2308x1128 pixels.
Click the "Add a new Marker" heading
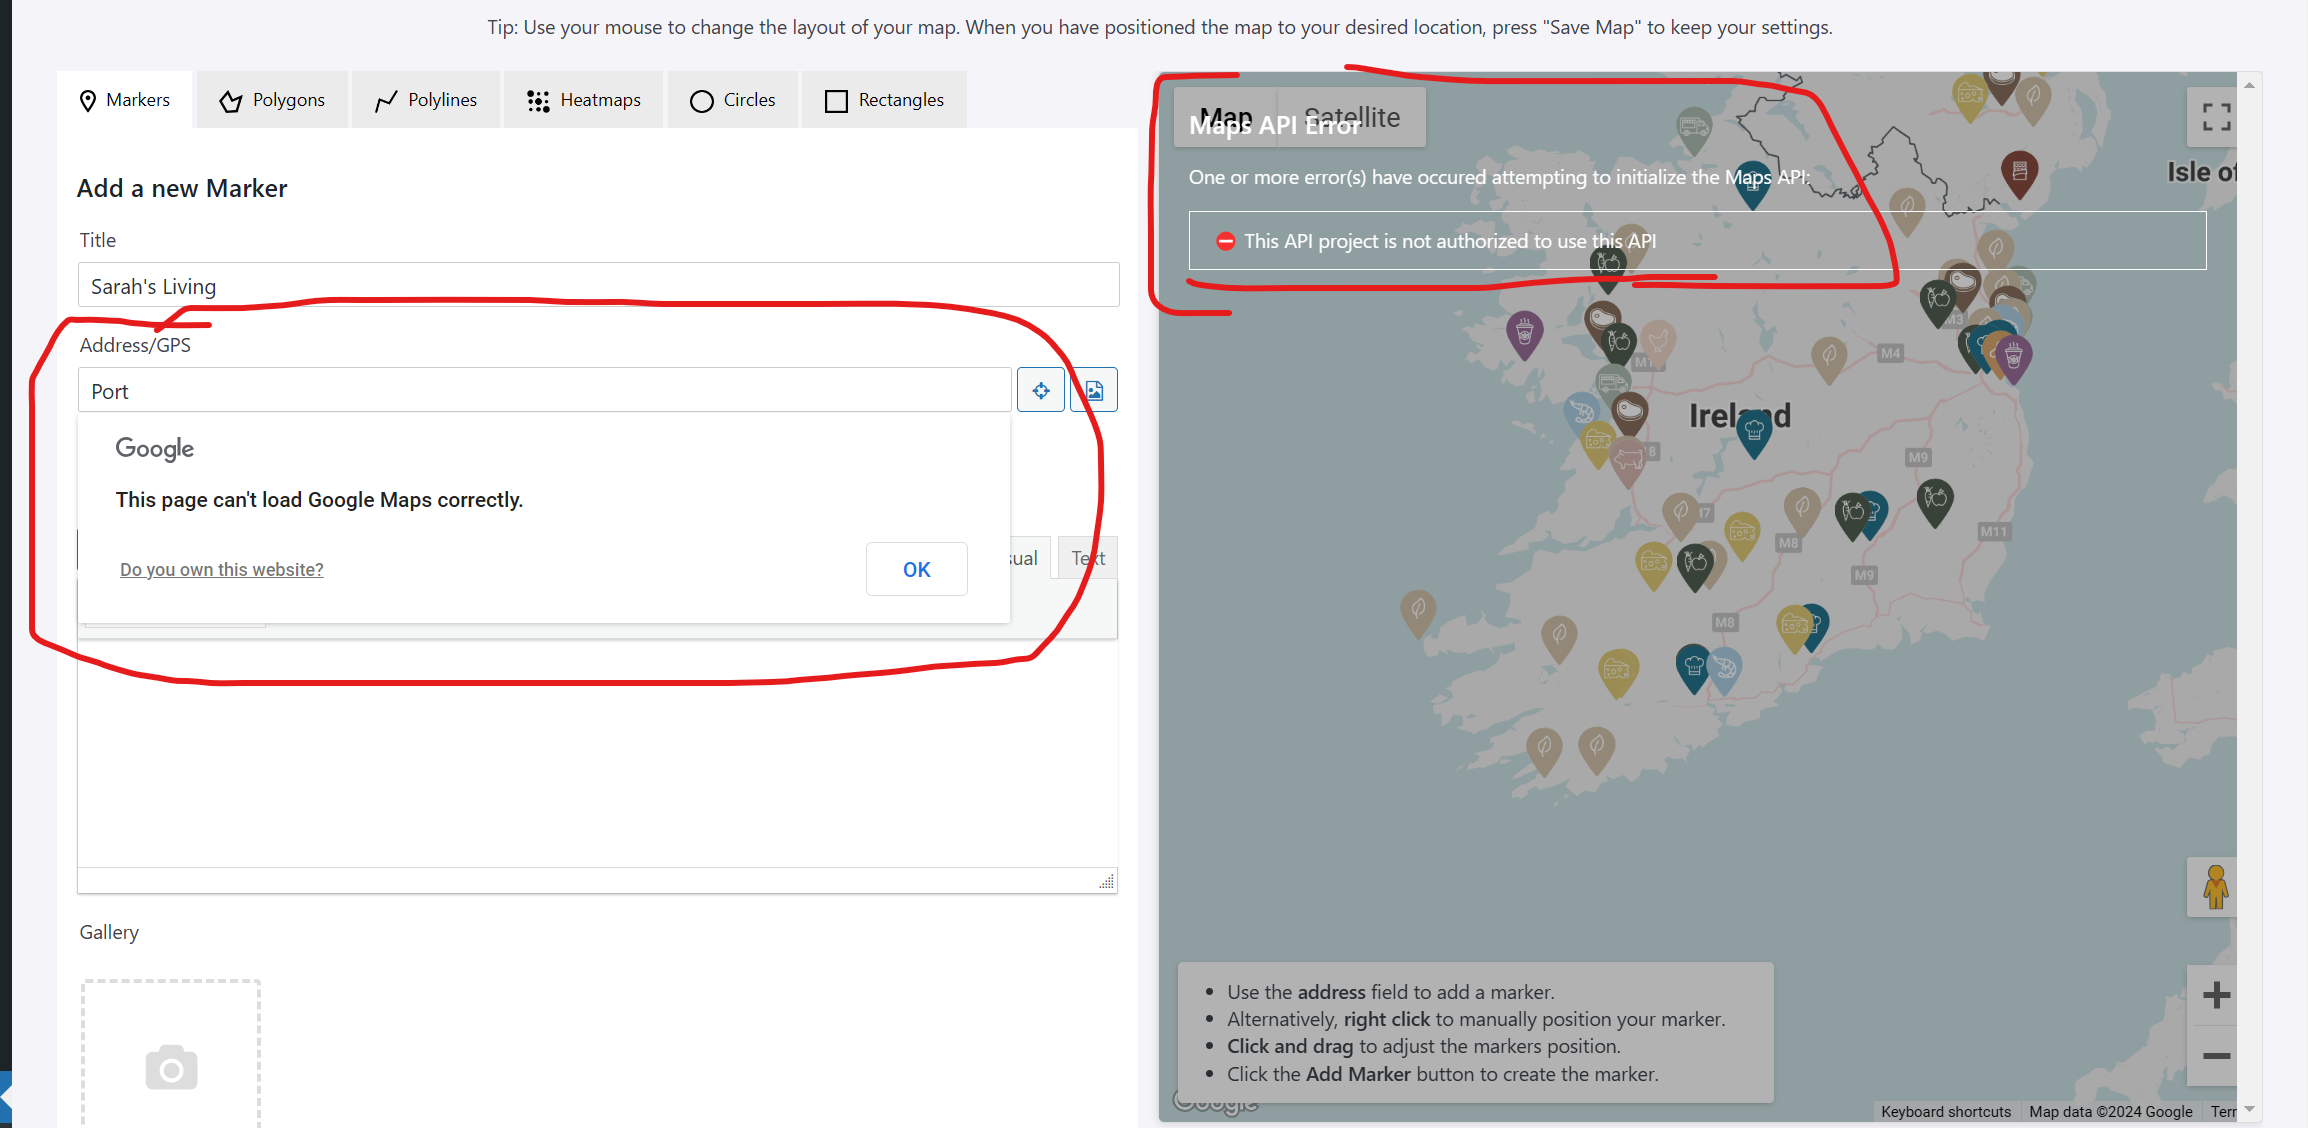click(x=182, y=188)
